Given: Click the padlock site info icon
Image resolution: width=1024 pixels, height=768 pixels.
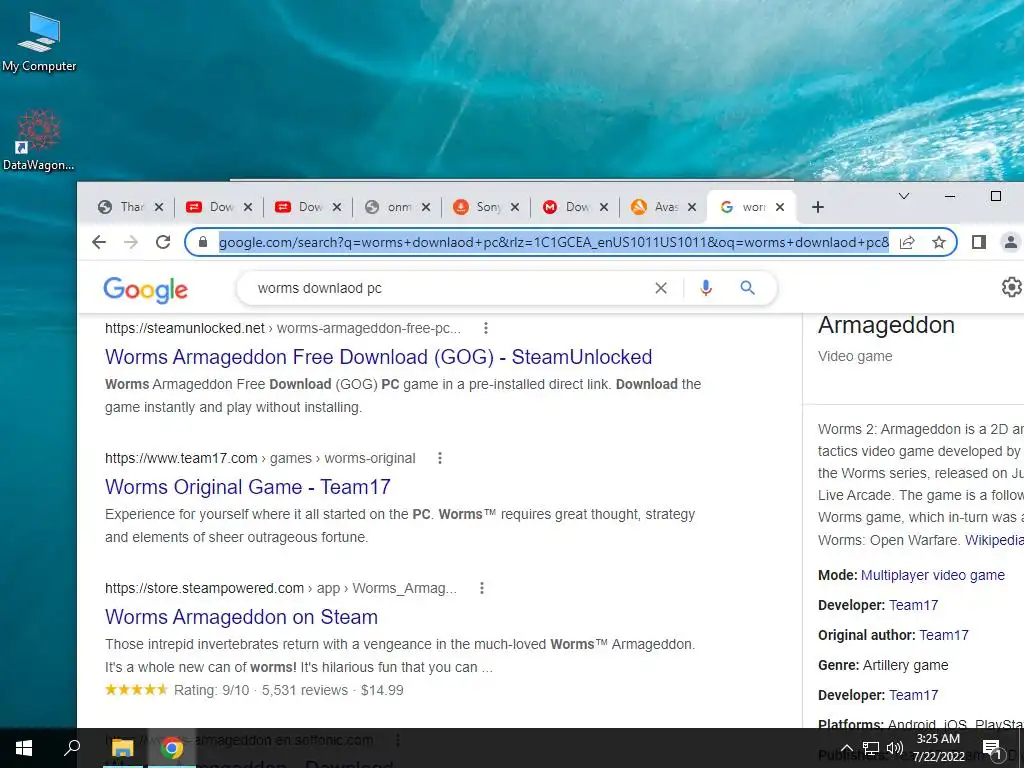Looking at the screenshot, I should [203, 242].
